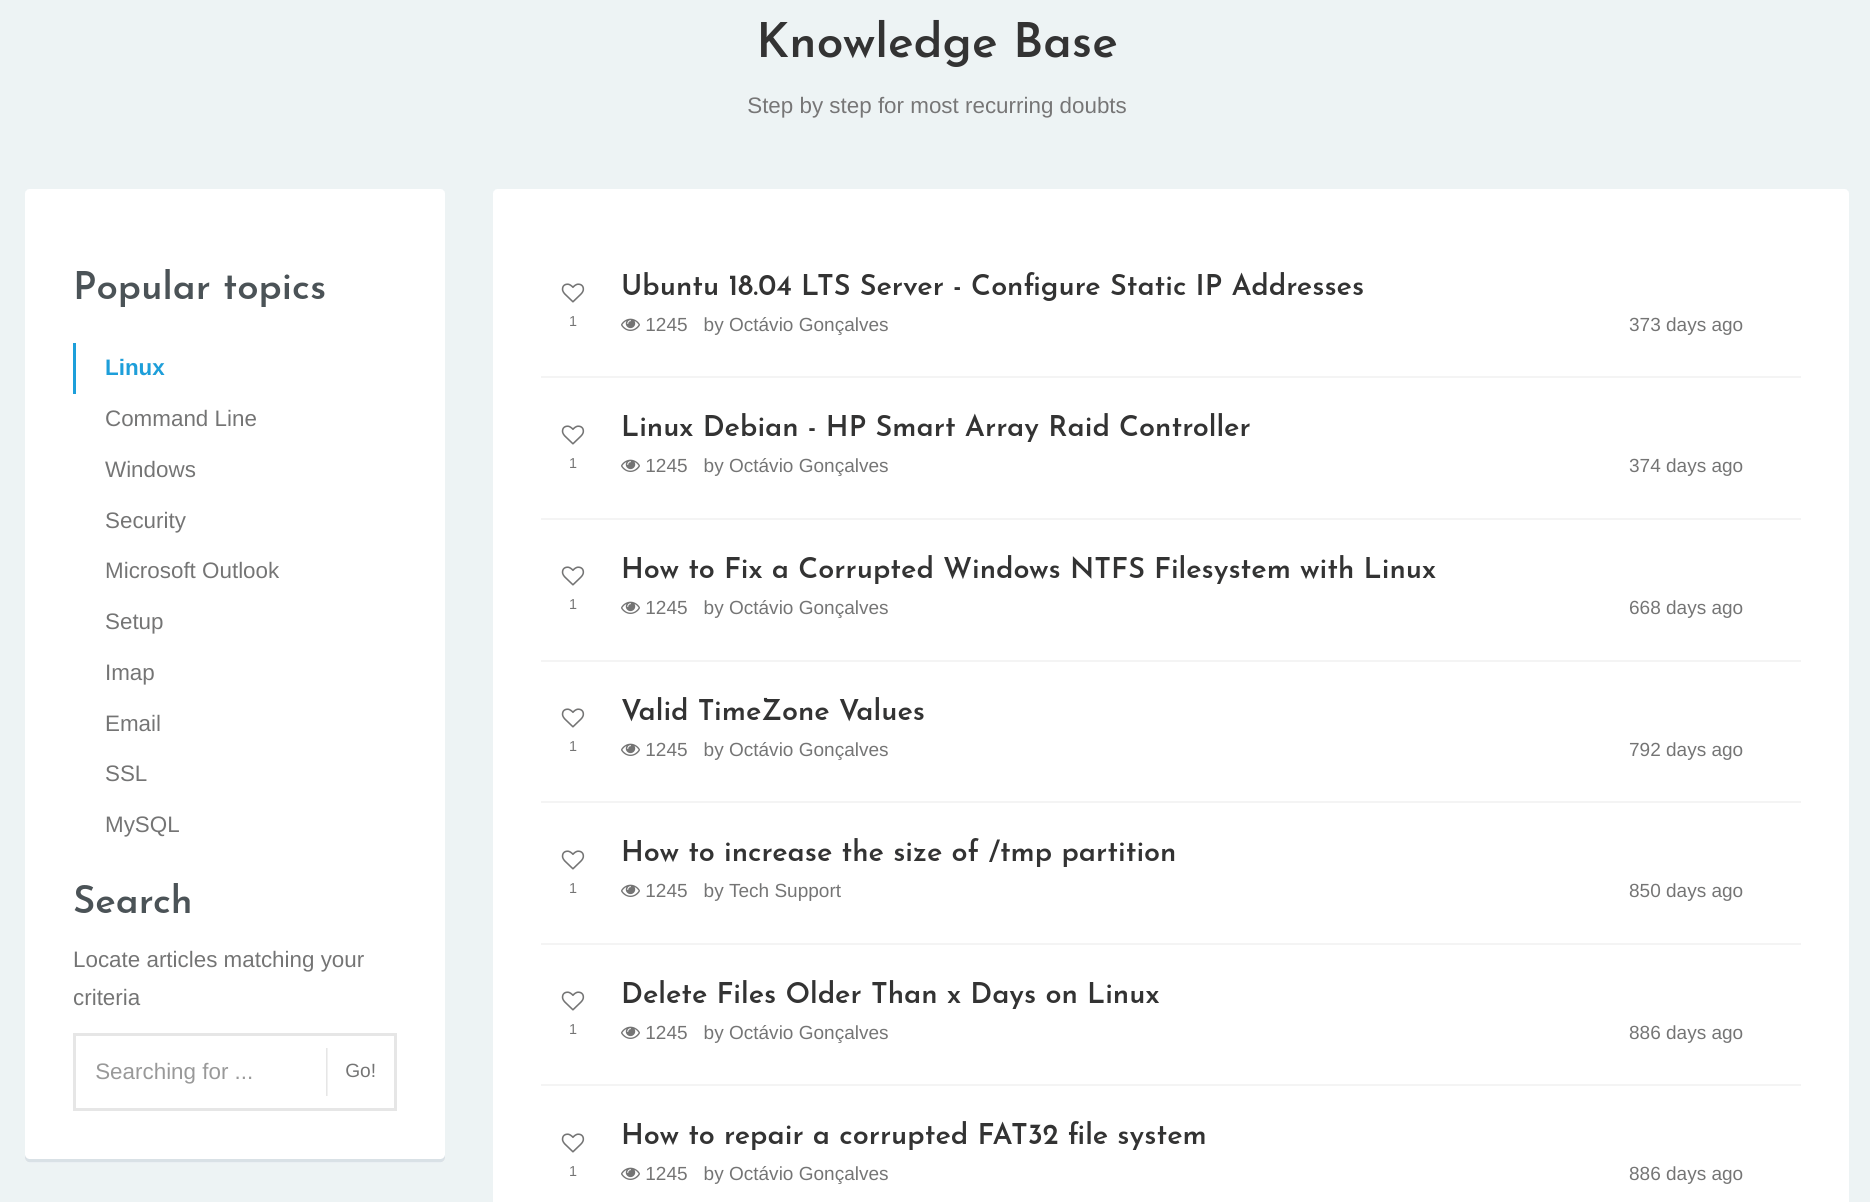Click the Popular topics heading
1870x1202 pixels.
coord(200,287)
